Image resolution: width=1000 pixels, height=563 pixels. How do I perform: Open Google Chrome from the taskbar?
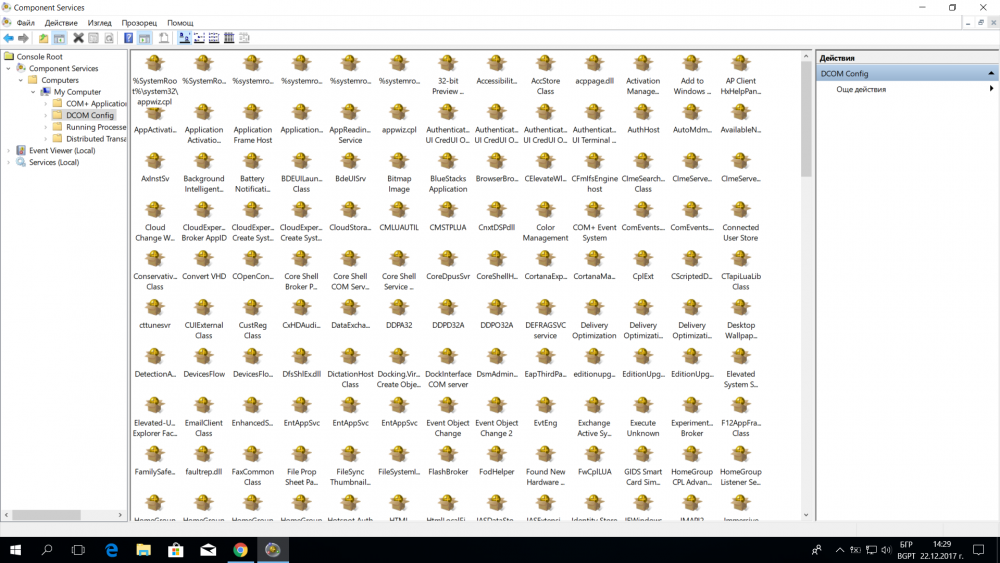point(240,550)
